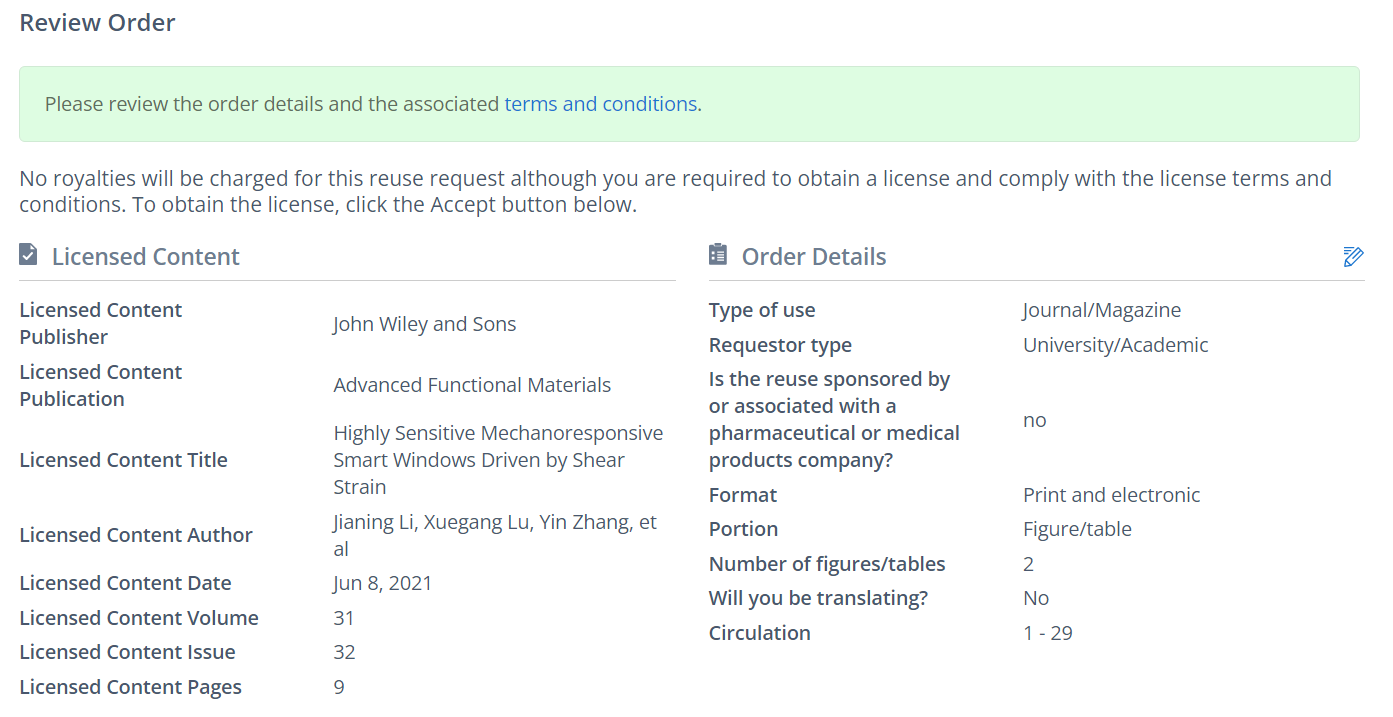Click the circulation value 1 - 29
The image size is (1393, 717).
click(1047, 633)
